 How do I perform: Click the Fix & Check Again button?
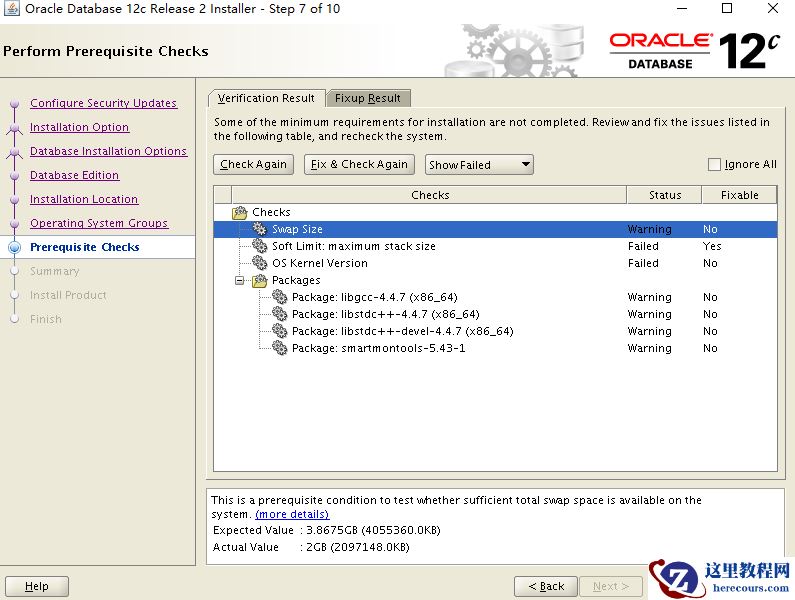(x=359, y=164)
